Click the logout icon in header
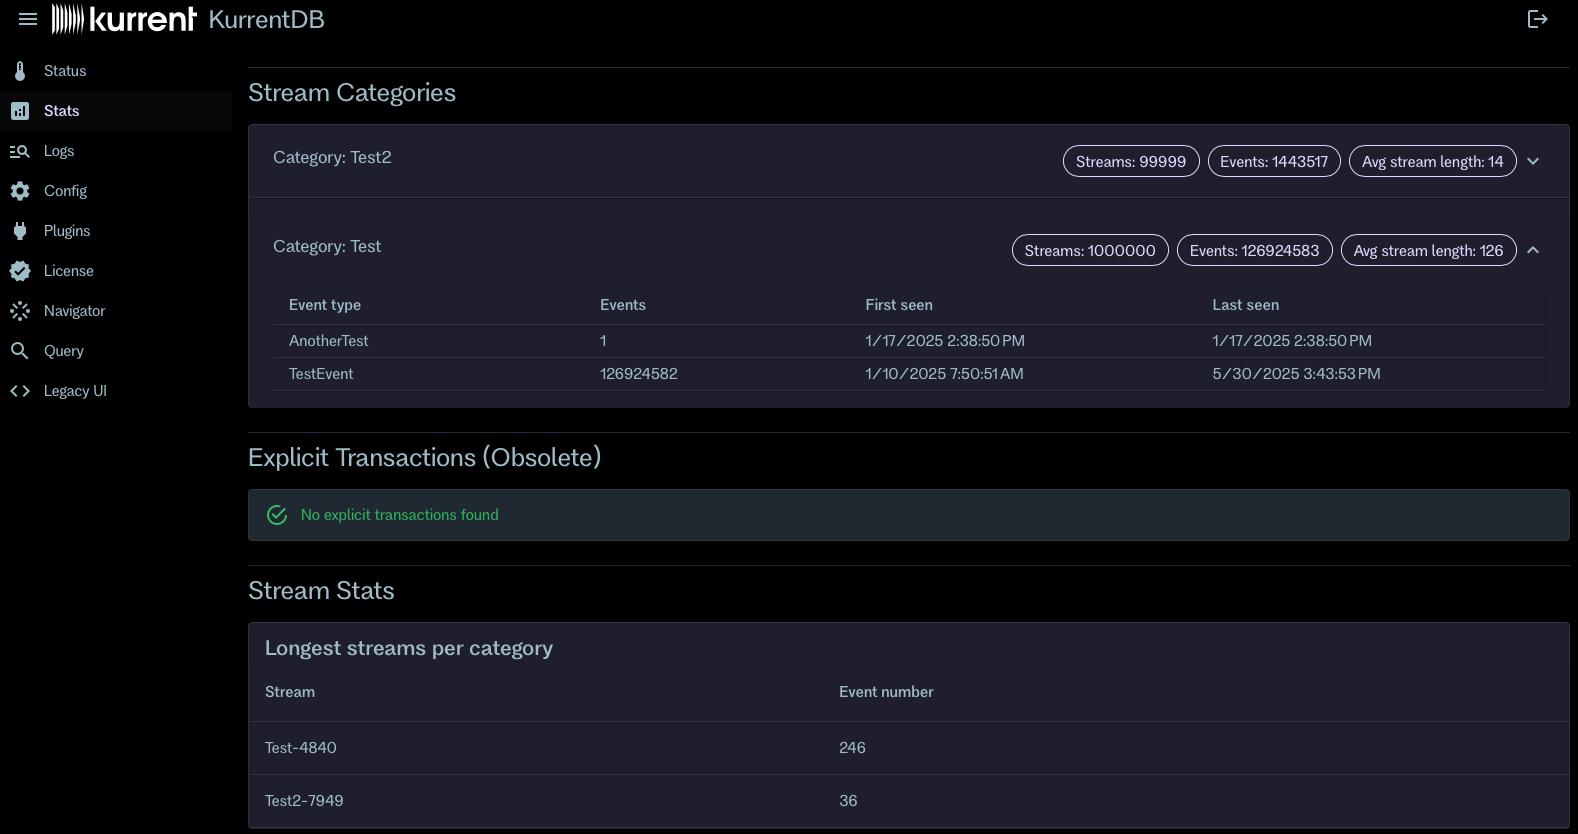The image size is (1578, 834). (1537, 19)
